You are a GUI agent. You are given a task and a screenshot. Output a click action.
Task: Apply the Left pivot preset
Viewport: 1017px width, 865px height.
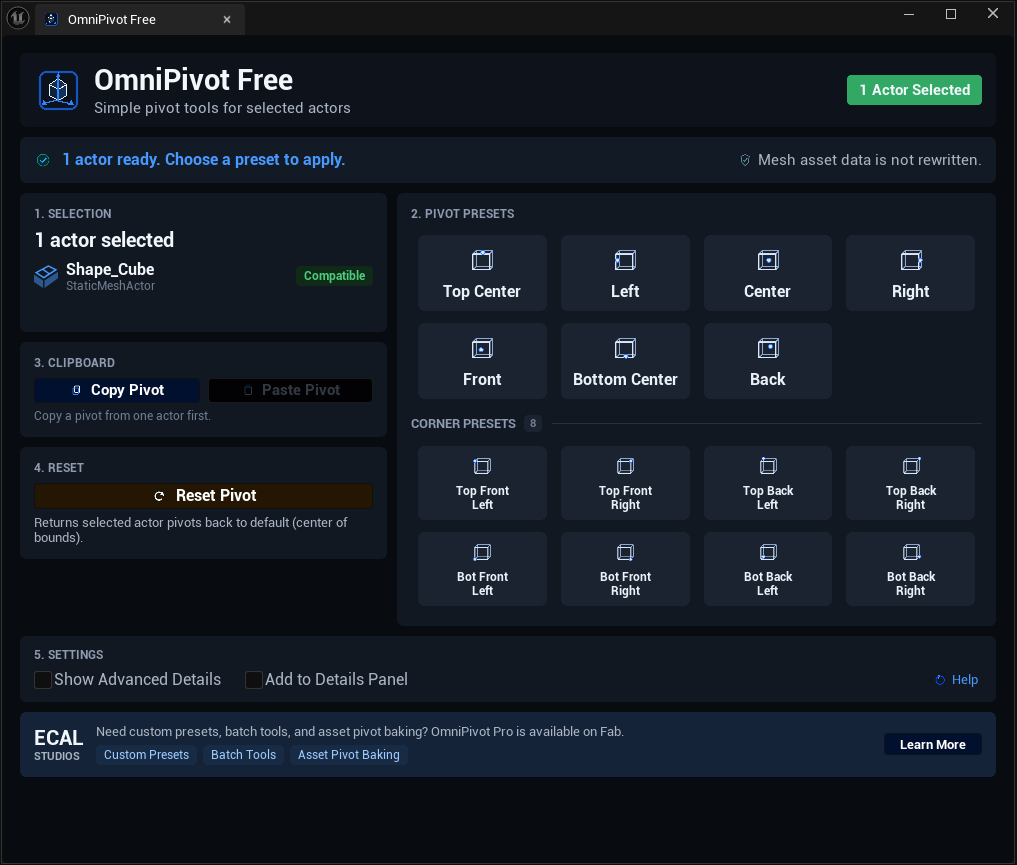[625, 273]
